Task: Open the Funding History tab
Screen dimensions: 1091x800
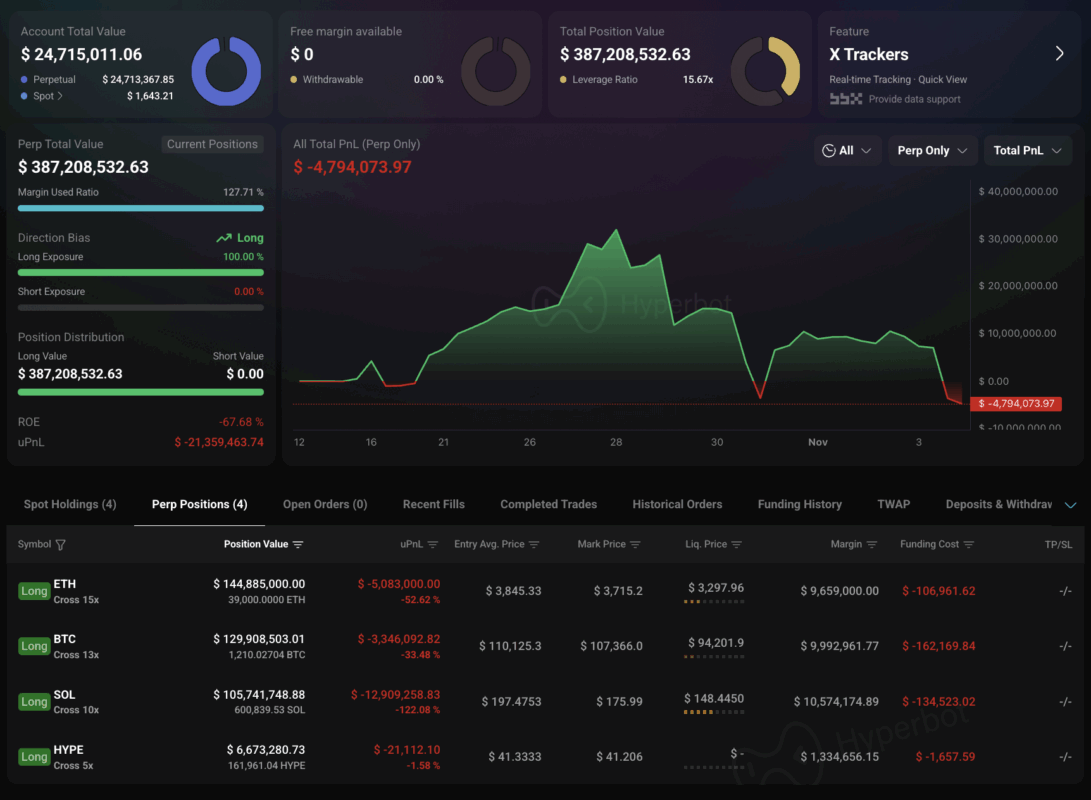Action: [799, 504]
